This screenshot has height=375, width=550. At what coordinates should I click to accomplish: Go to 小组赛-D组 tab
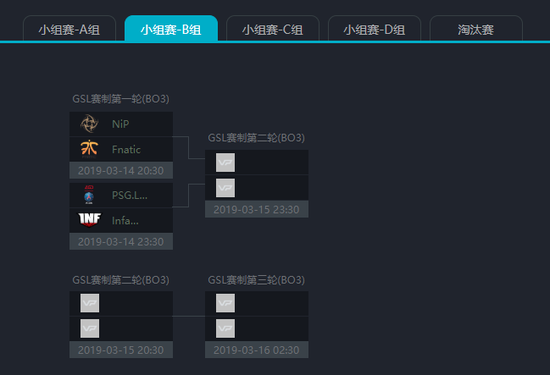click(374, 28)
